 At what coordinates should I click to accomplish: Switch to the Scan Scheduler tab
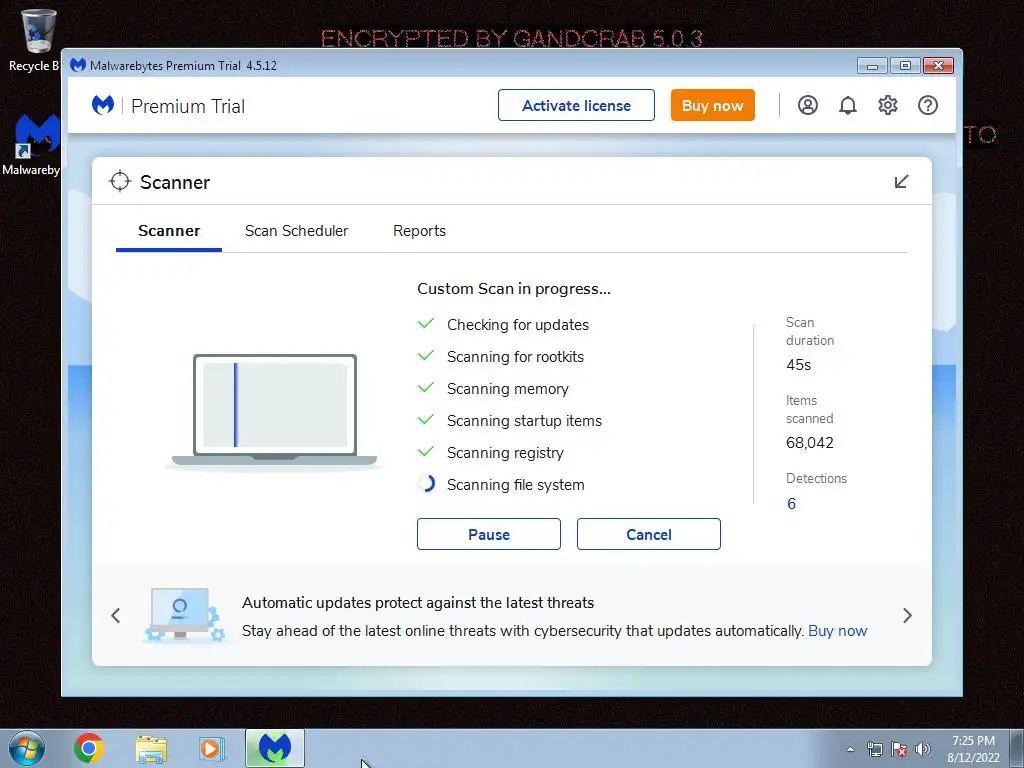pos(296,231)
